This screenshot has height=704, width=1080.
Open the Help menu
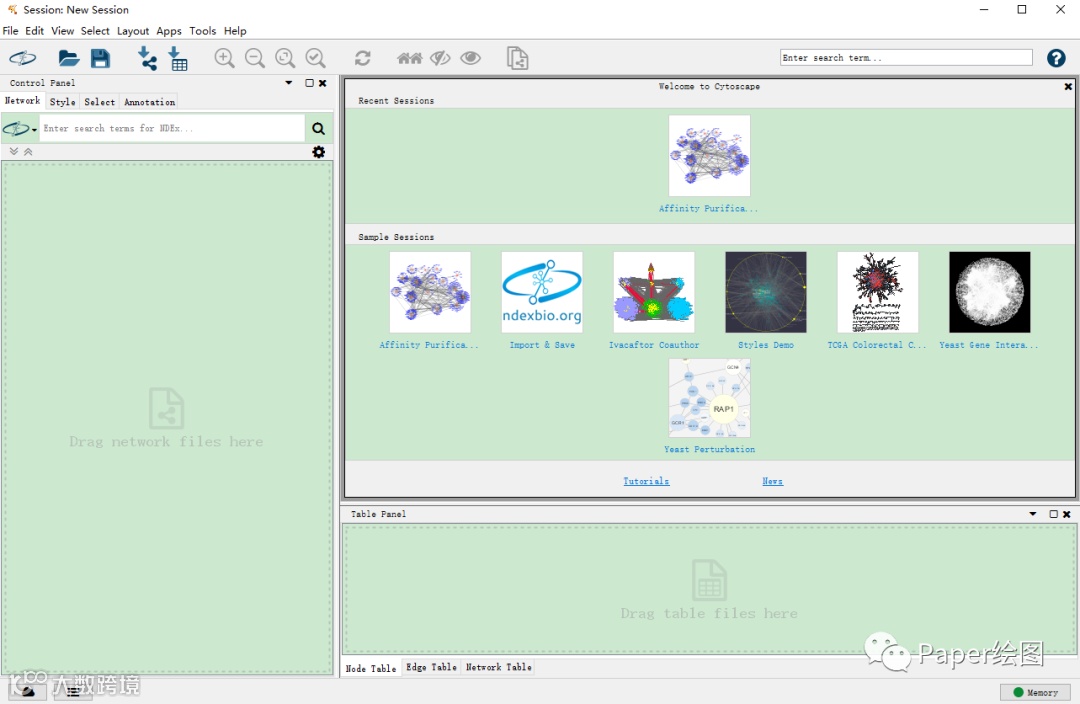tap(235, 31)
